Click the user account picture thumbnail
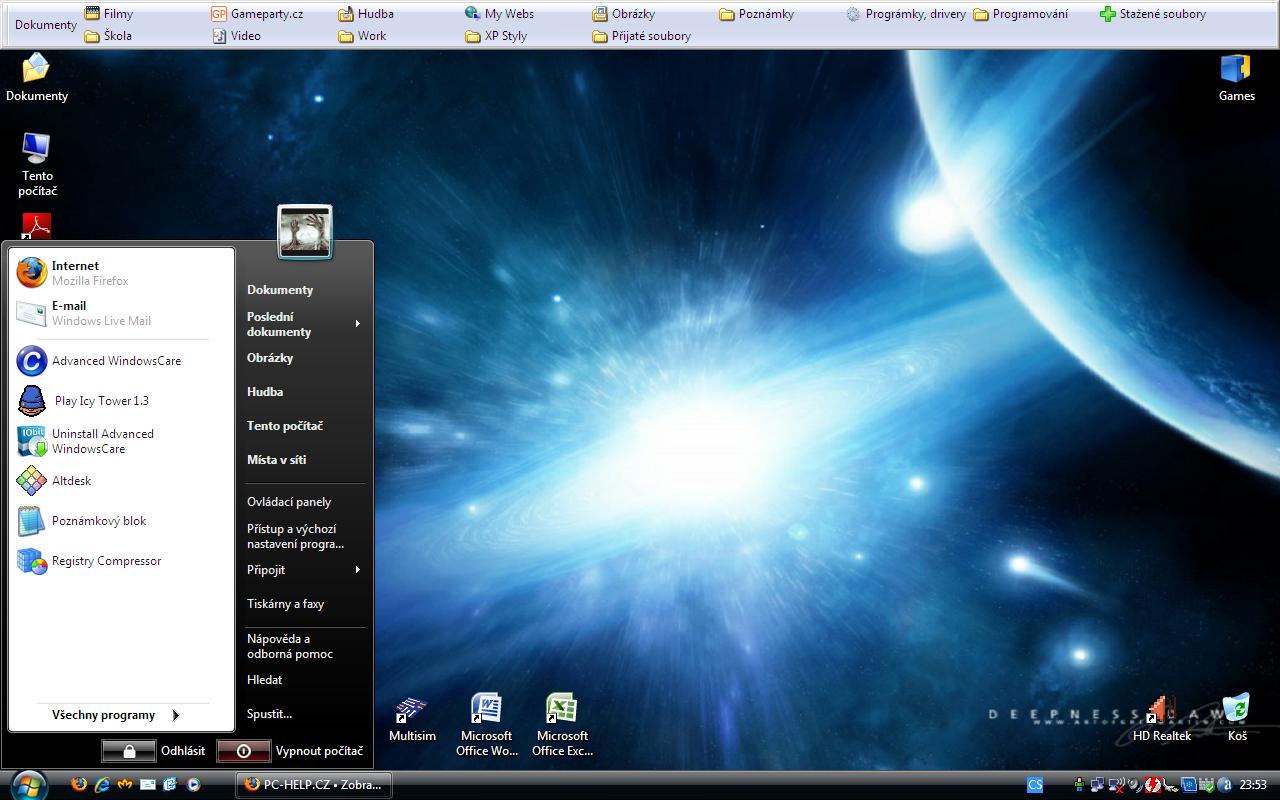 click(x=305, y=232)
